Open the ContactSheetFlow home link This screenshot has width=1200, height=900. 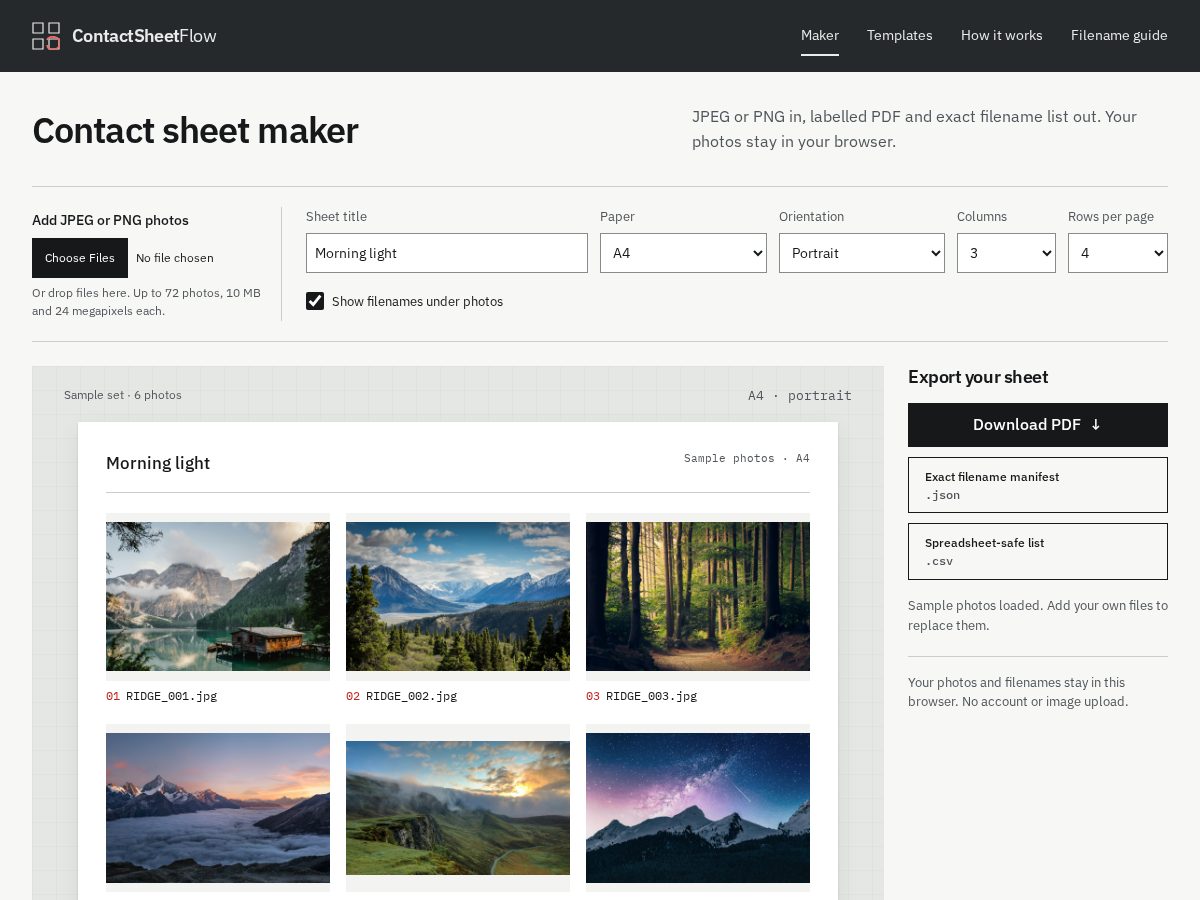pyautogui.click(x=124, y=36)
